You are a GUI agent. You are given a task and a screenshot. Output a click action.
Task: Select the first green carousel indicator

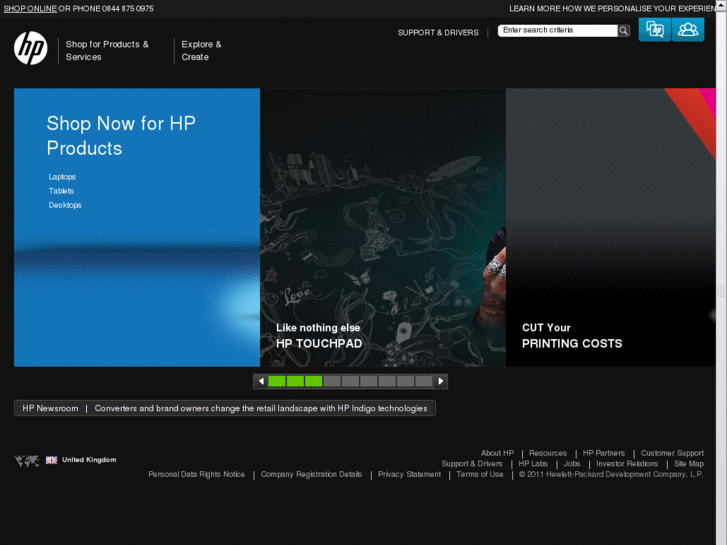coord(277,381)
